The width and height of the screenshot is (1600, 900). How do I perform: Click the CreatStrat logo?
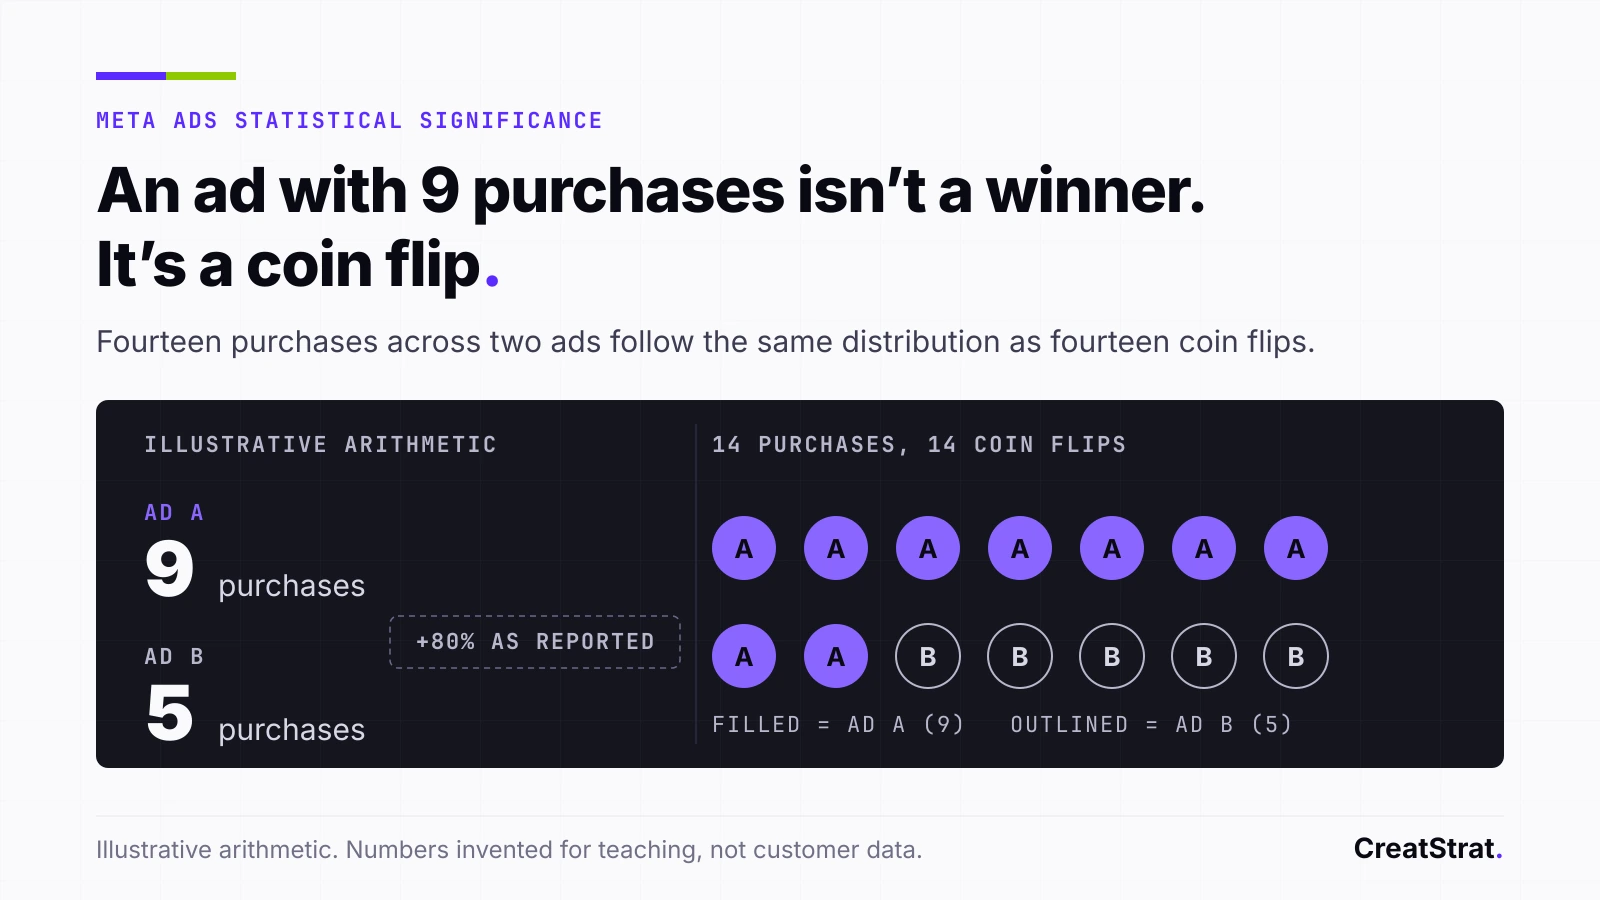(1428, 848)
